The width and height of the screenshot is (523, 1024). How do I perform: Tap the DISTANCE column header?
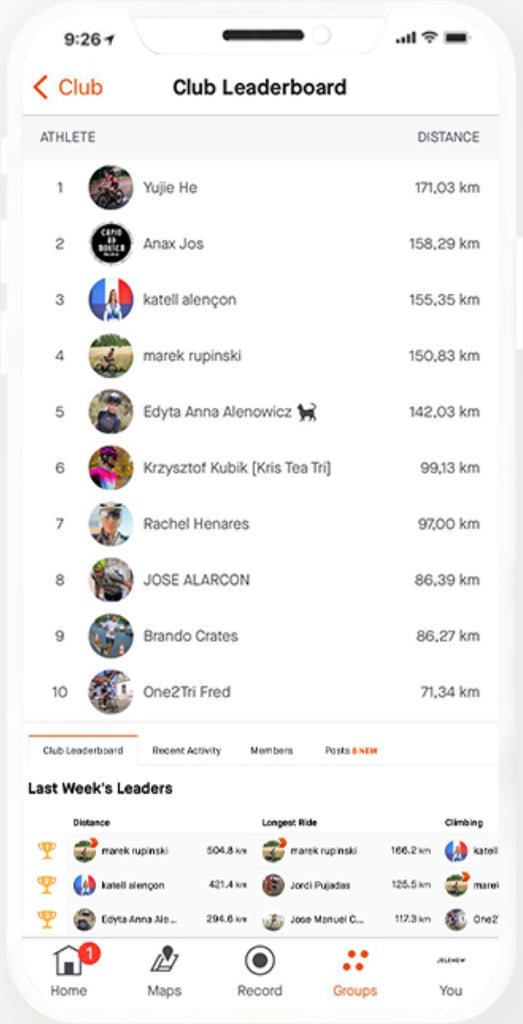(448, 137)
